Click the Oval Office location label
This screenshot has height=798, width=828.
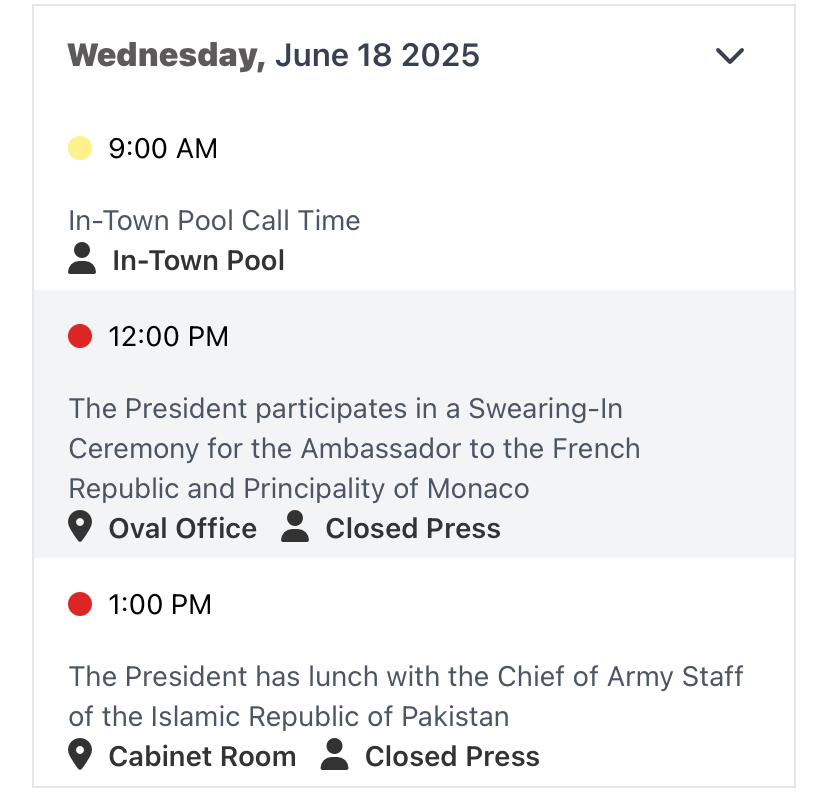click(x=183, y=529)
